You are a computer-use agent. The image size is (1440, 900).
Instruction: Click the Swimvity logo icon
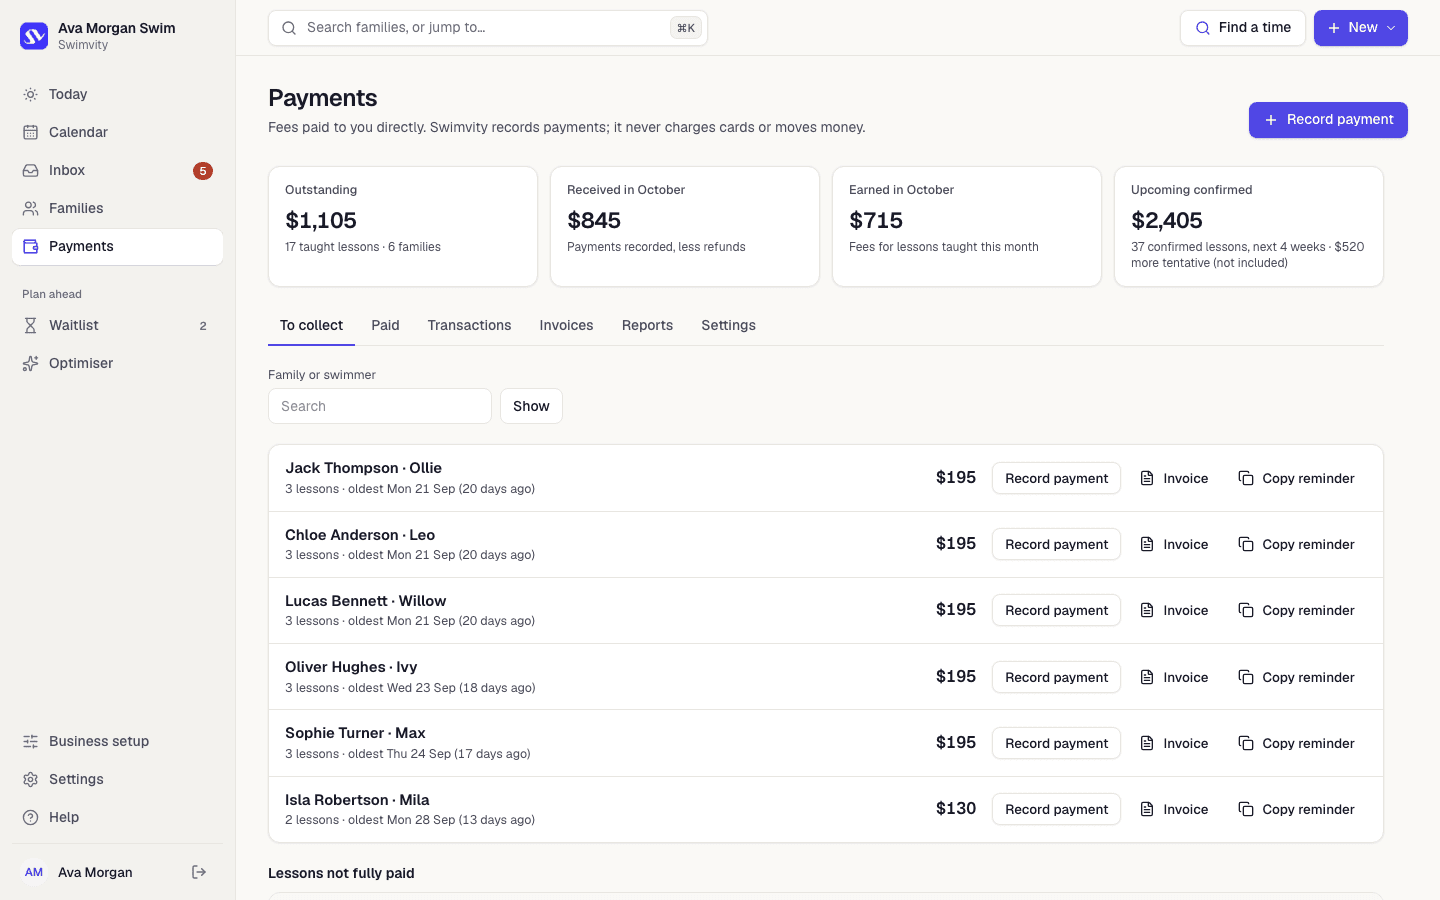[34, 36]
